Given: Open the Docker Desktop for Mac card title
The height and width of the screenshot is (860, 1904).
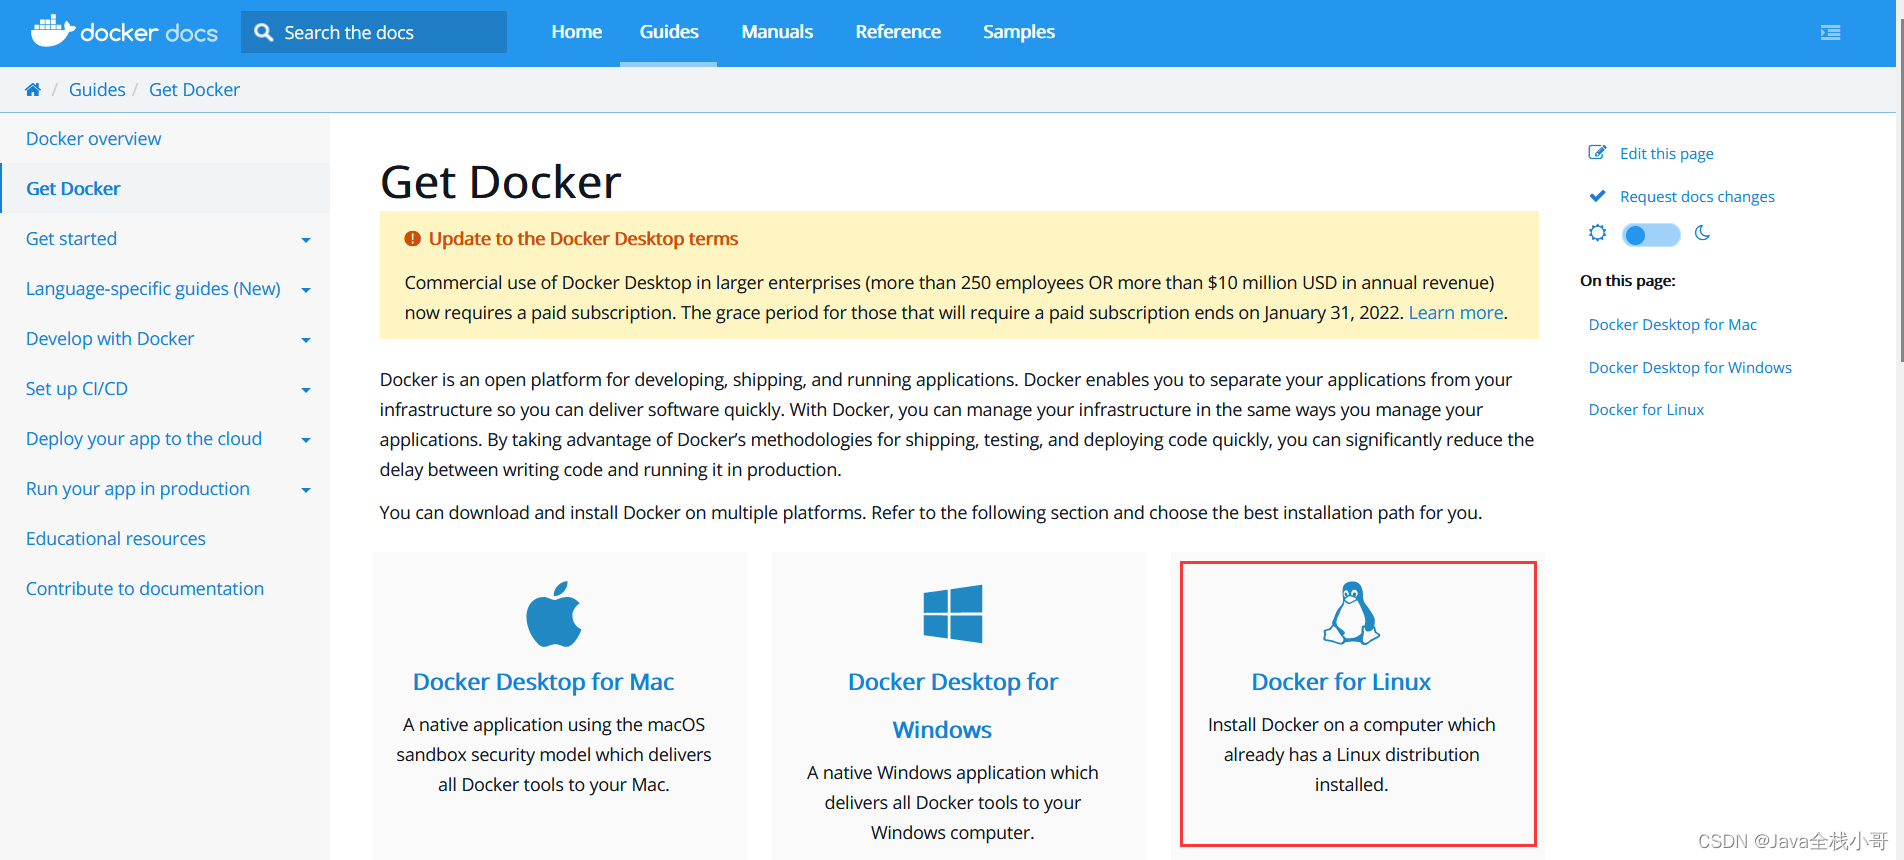Looking at the screenshot, I should pyautogui.click(x=543, y=682).
